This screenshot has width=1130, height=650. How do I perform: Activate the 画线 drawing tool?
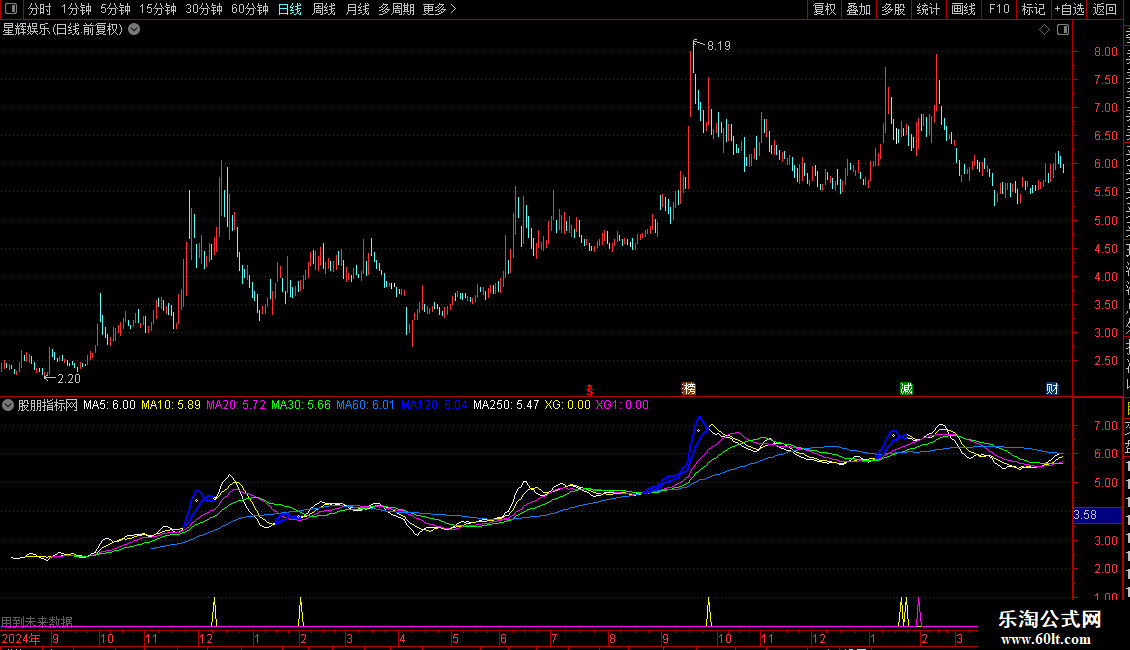coord(964,9)
